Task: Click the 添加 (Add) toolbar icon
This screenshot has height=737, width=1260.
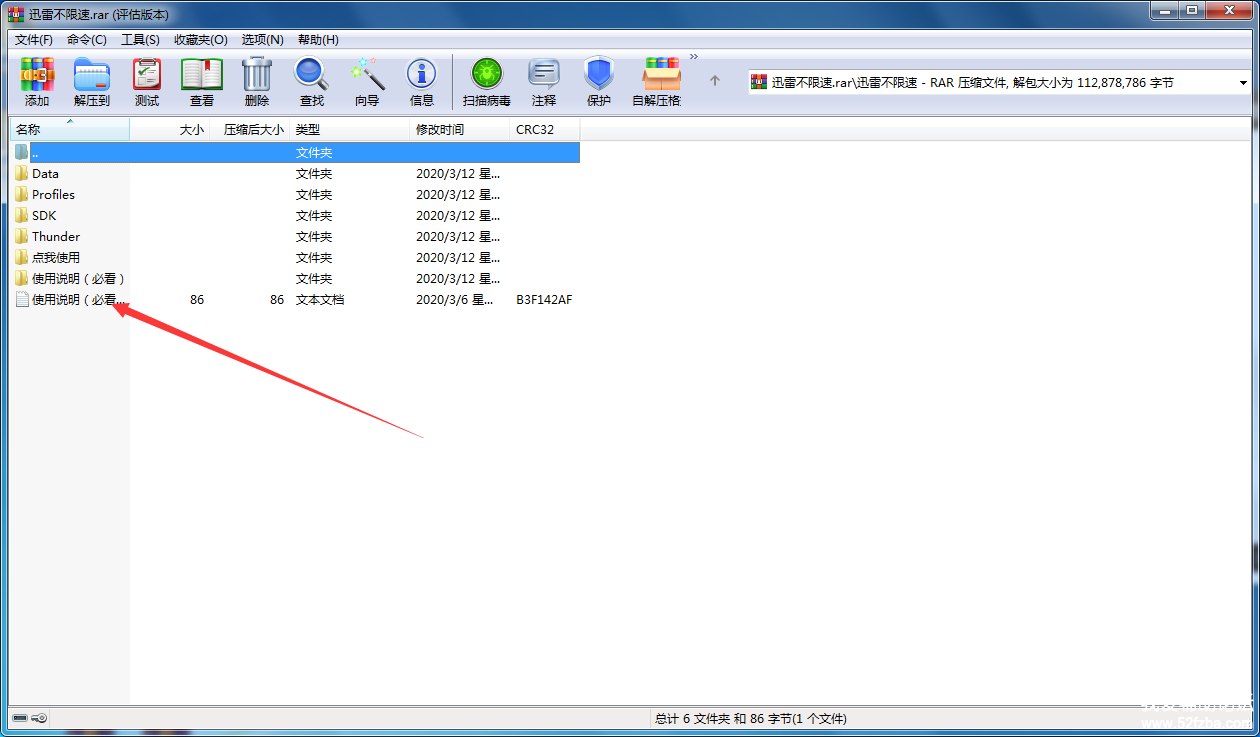Action: pyautogui.click(x=37, y=82)
